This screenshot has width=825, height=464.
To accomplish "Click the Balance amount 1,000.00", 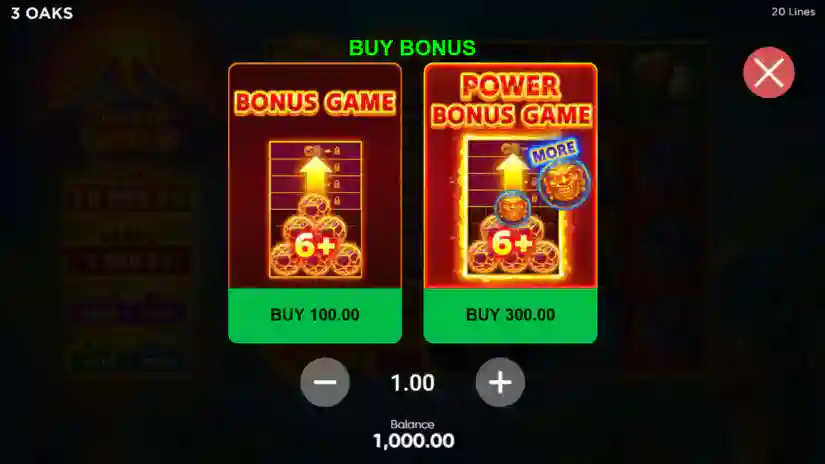I will tap(413, 441).
